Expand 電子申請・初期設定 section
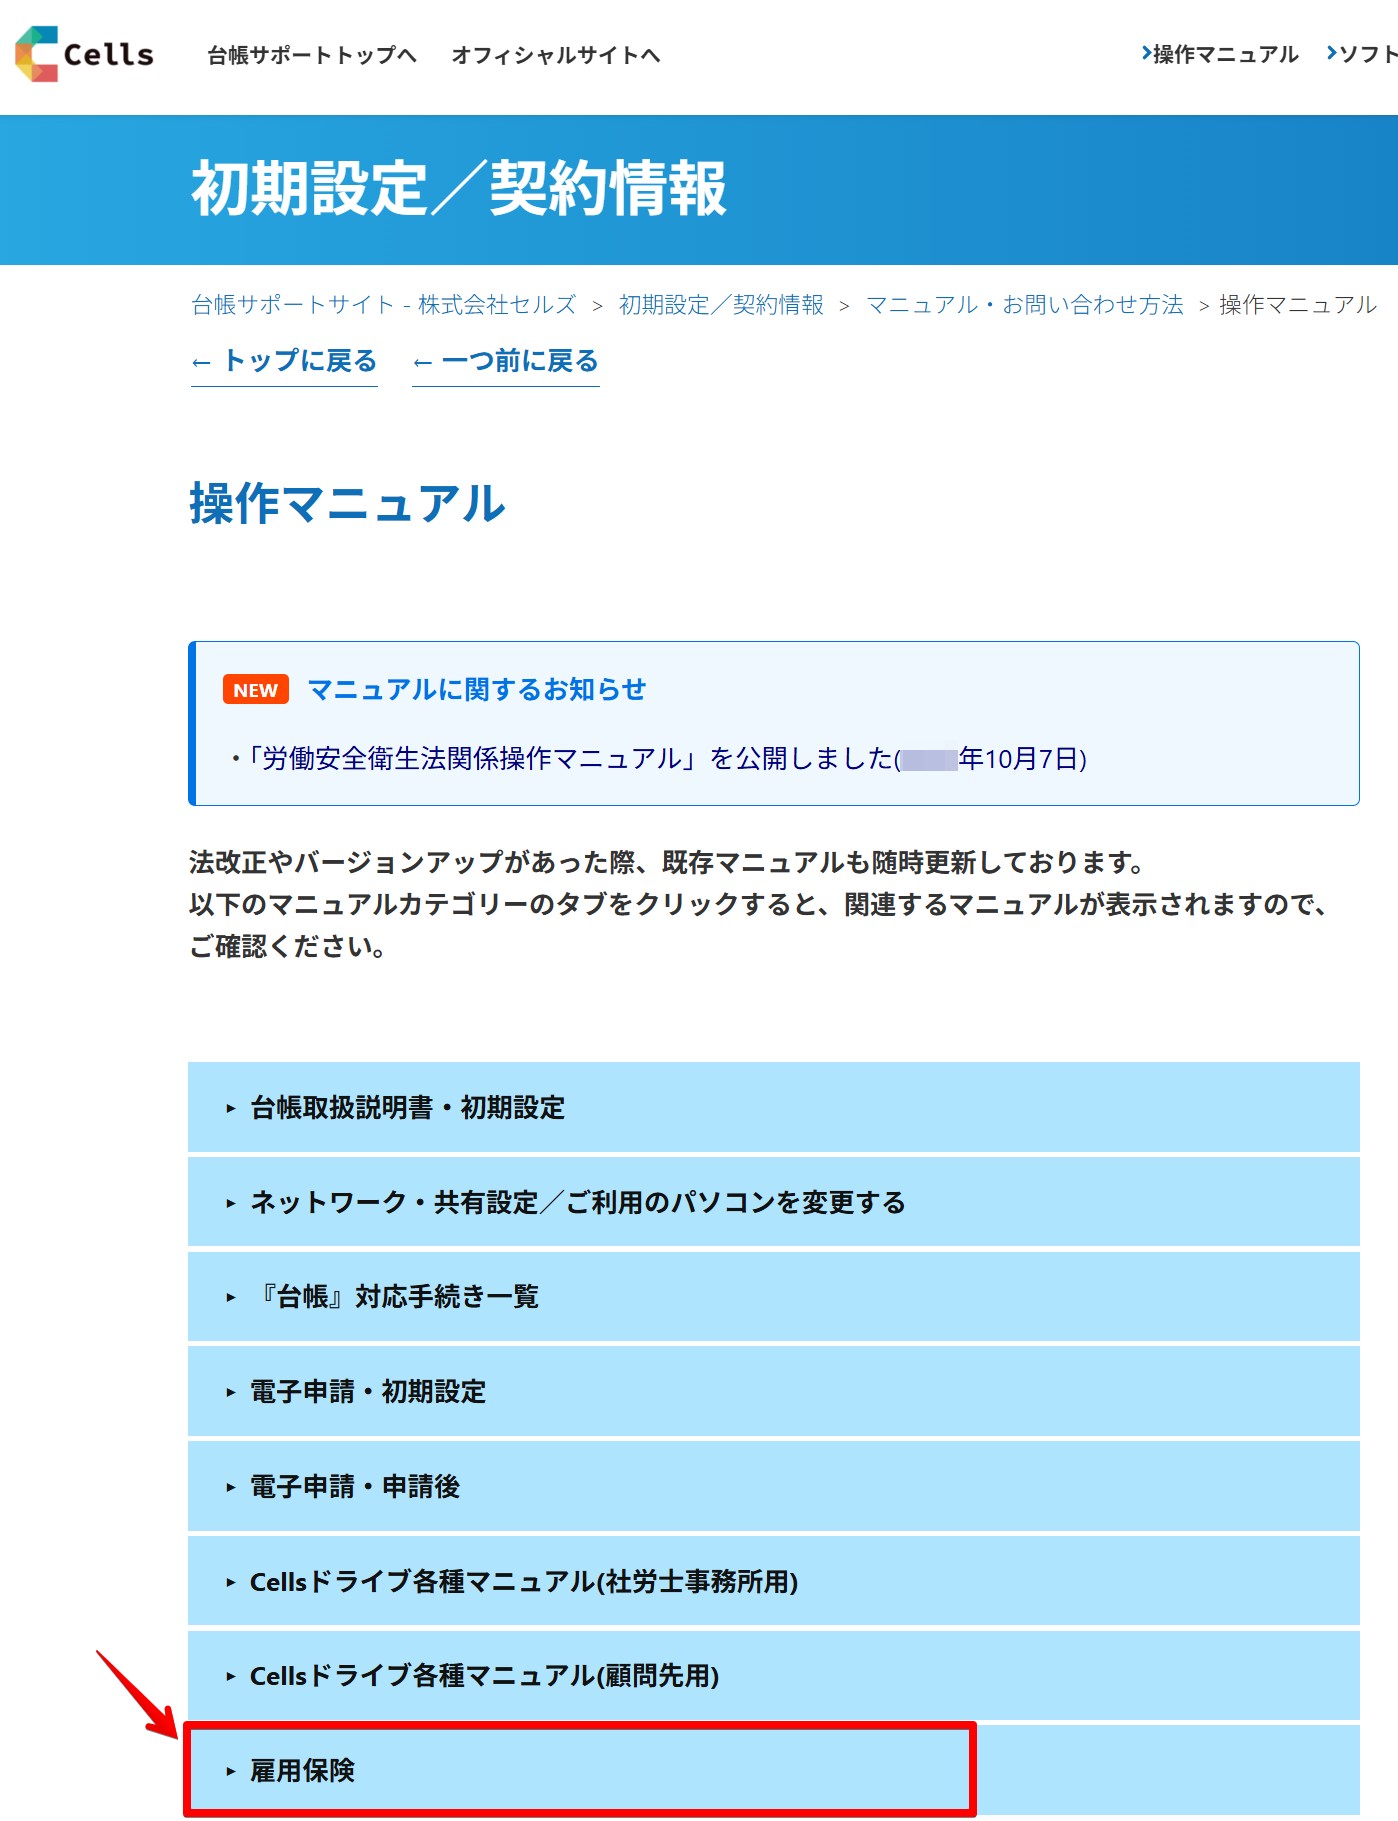This screenshot has height=1821, width=1398. 774,1391
